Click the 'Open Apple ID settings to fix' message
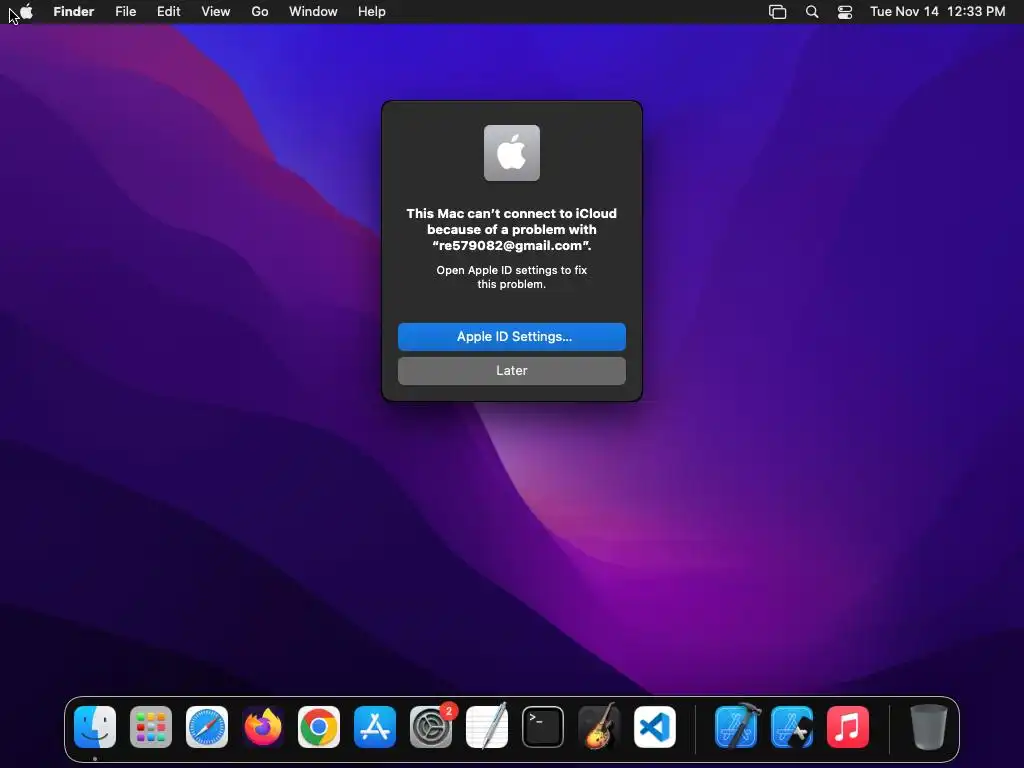 pyautogui.click(x=512, y=277)
